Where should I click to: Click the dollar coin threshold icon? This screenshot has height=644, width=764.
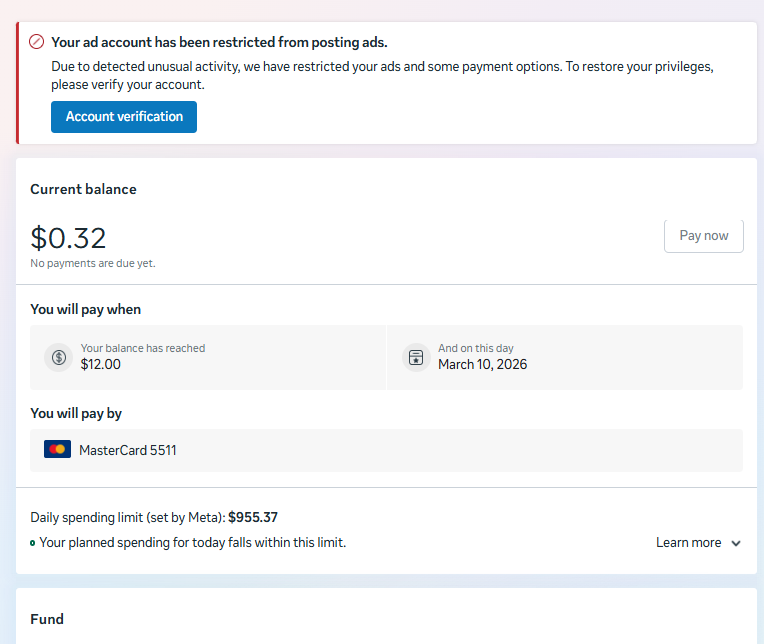pyautogui.click(x=59, y=358)
